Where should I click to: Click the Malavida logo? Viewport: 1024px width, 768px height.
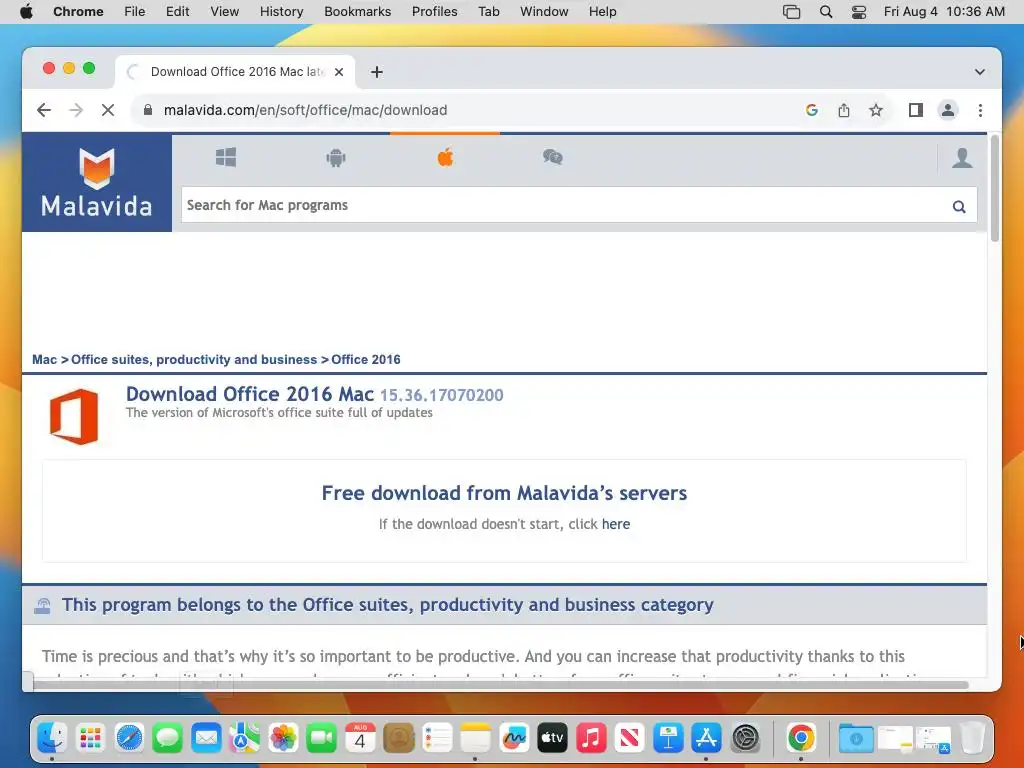pyautogui.click(x=97, y=182)
